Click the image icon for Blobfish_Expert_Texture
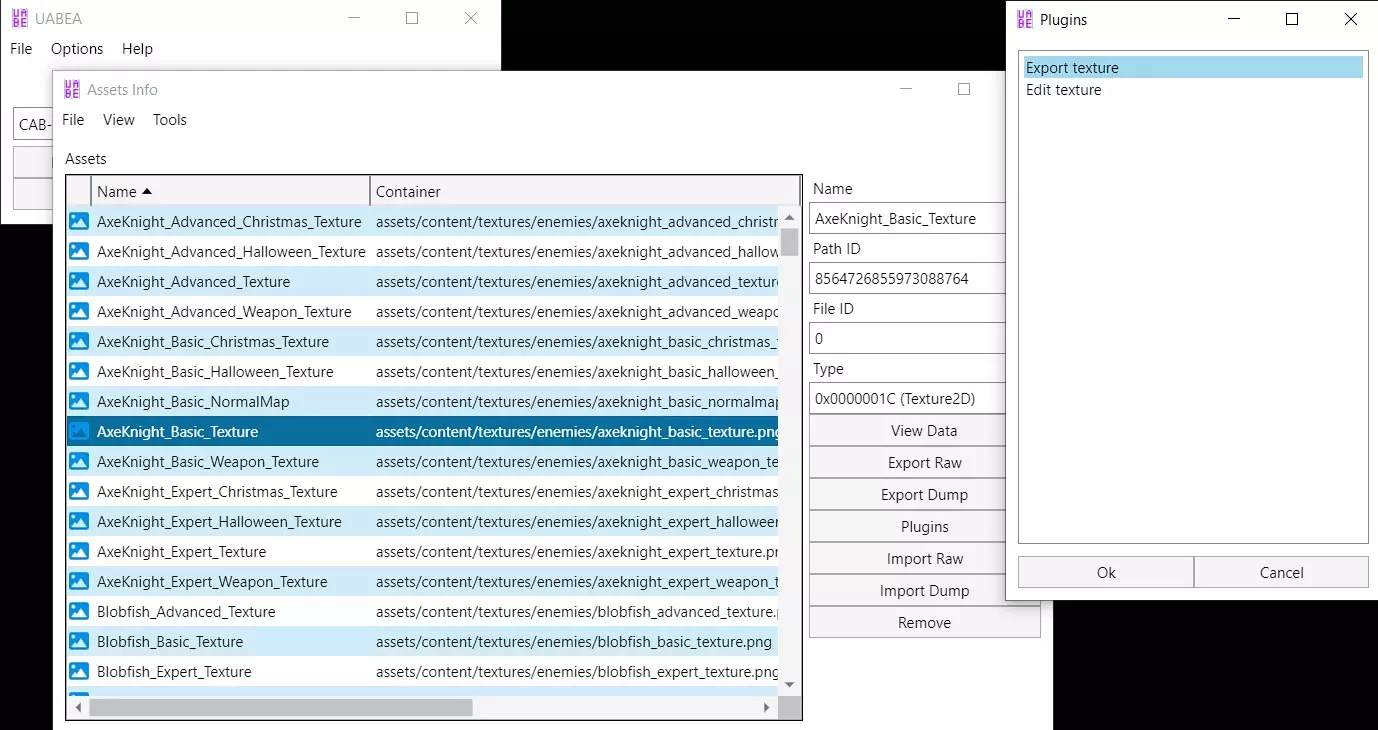Image resolution: width=1378 pixels, height=730 pixels. [x=79, y=672]
